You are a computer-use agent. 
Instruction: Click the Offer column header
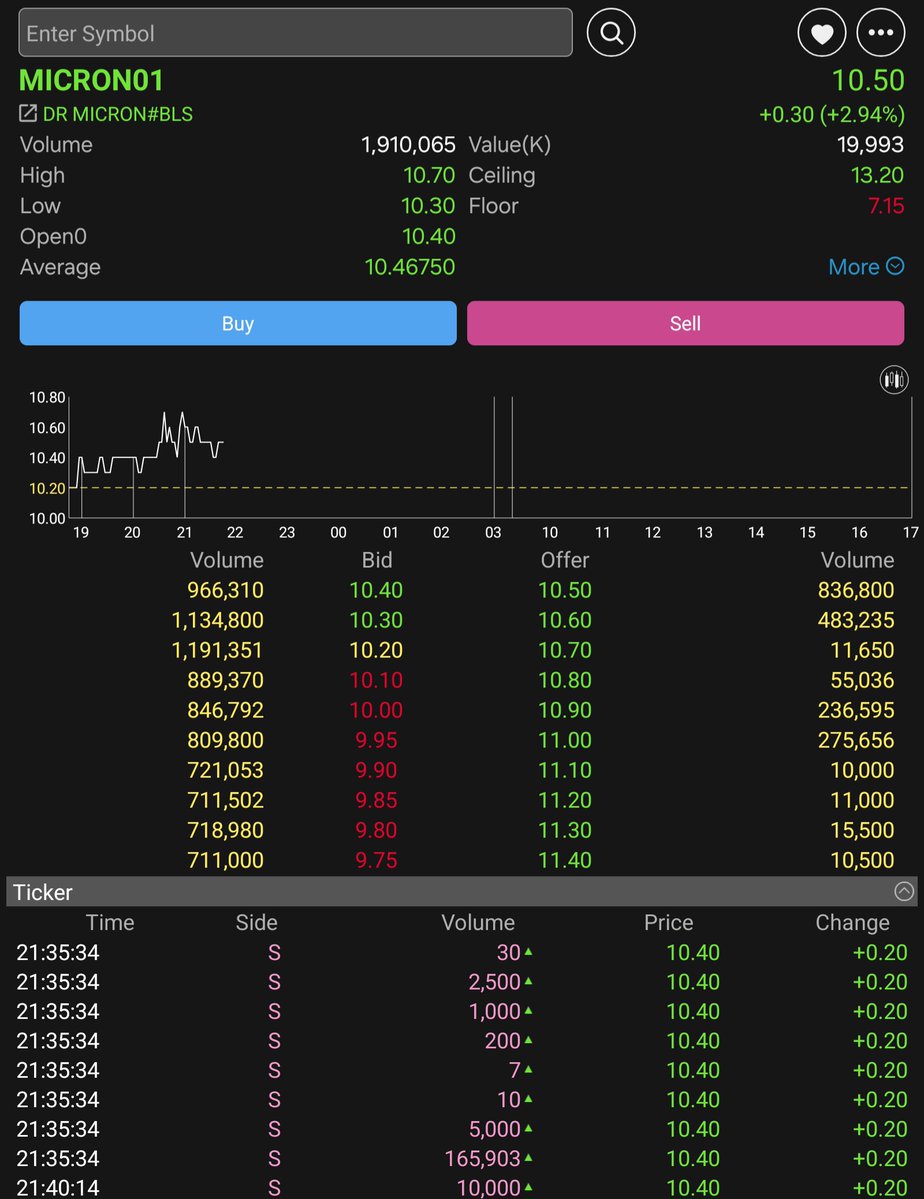(x=564, y=560)
